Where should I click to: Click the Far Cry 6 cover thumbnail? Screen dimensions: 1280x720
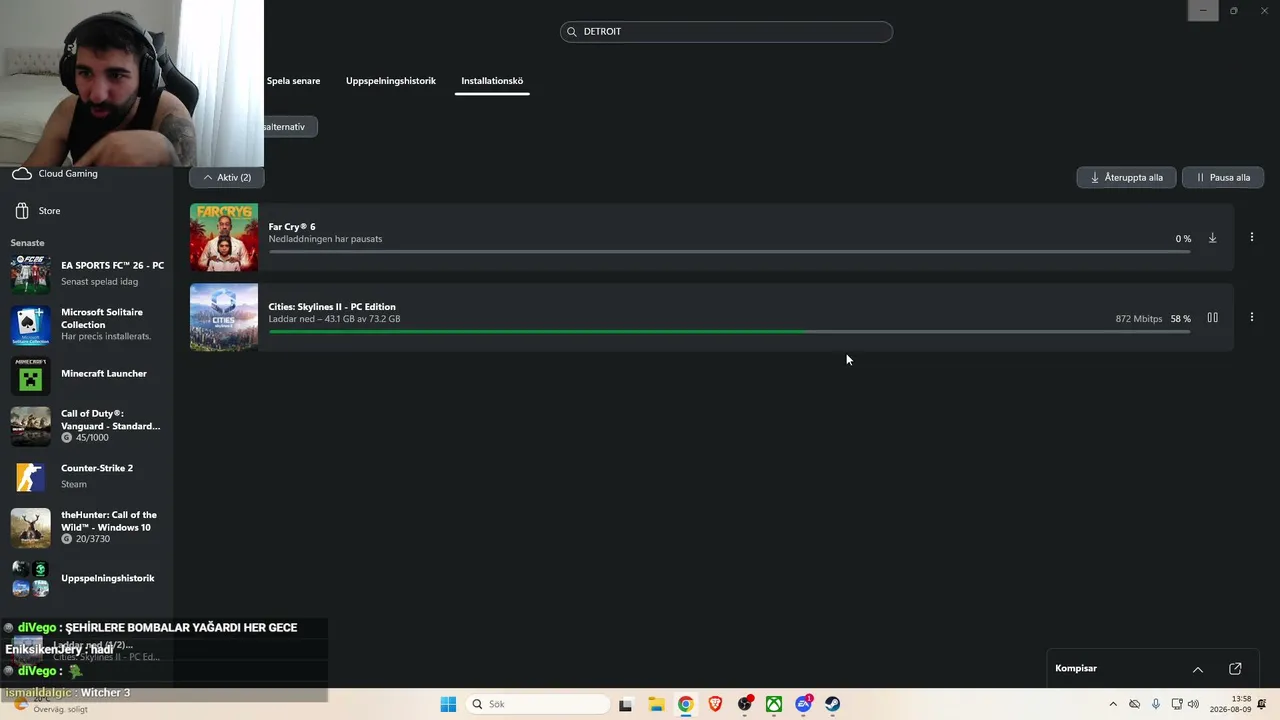224,237
